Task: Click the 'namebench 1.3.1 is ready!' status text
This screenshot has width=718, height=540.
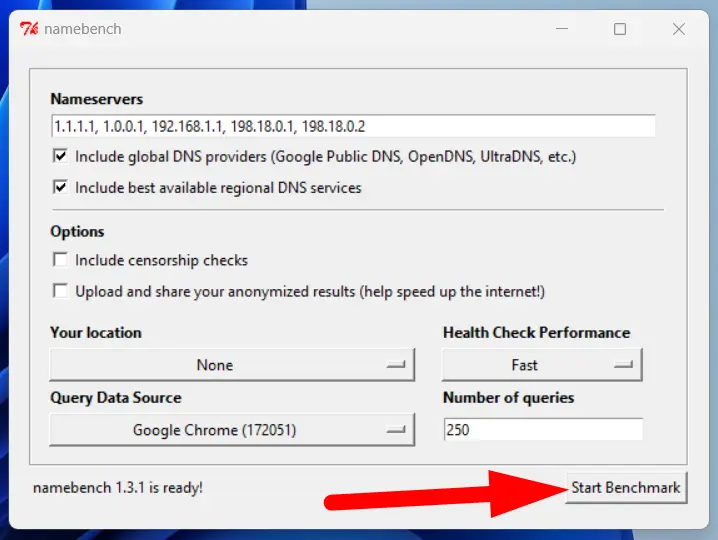Action: (118, 488)
